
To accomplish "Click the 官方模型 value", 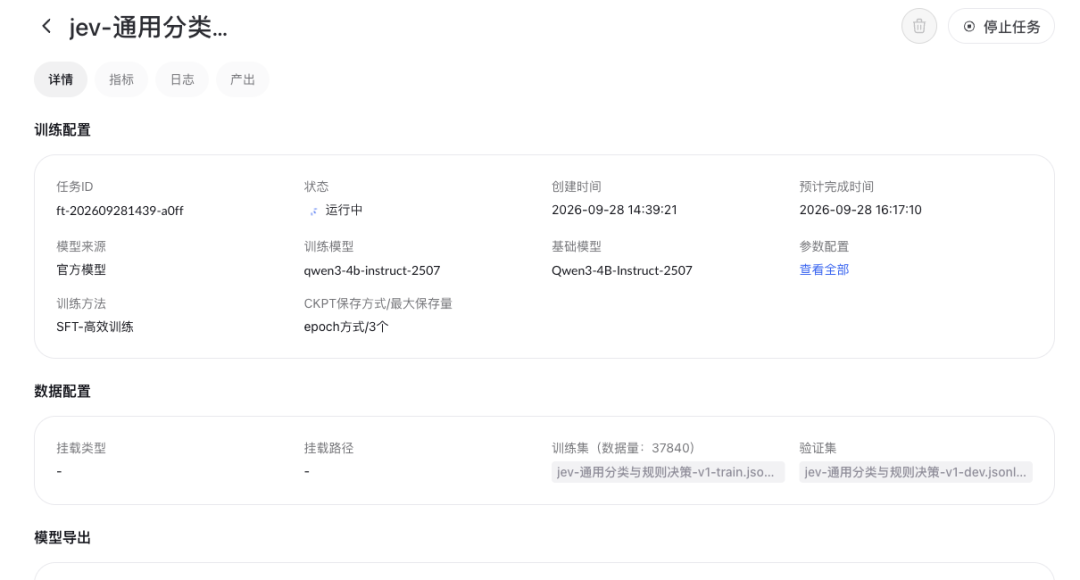I will click(81, 270).
